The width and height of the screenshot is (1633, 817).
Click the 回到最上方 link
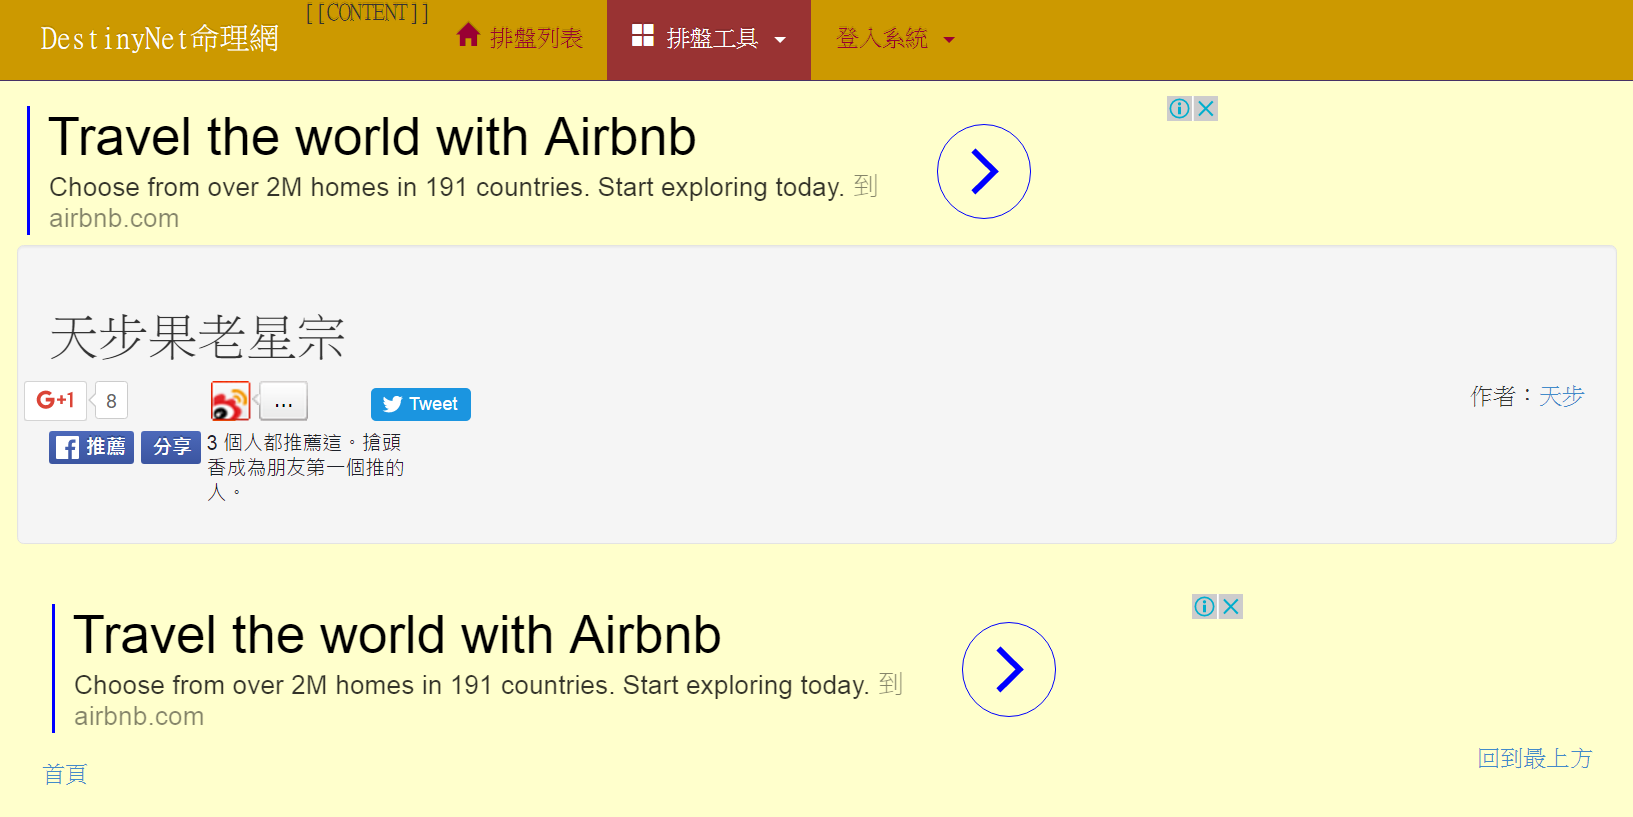(1534, 758)
